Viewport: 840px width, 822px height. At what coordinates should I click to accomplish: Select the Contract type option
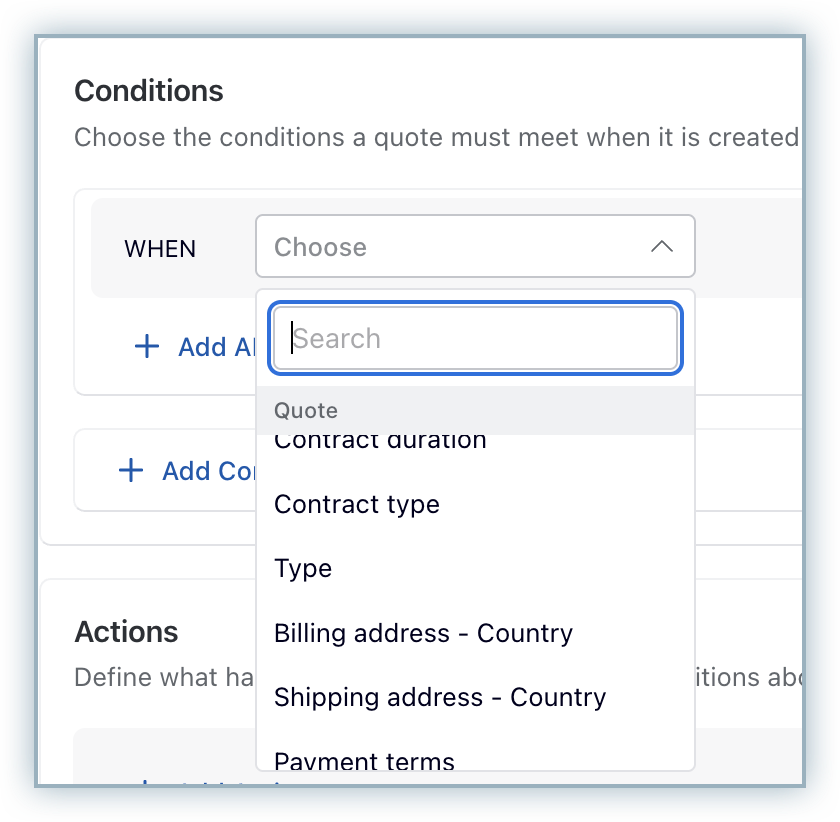(357, 504)
